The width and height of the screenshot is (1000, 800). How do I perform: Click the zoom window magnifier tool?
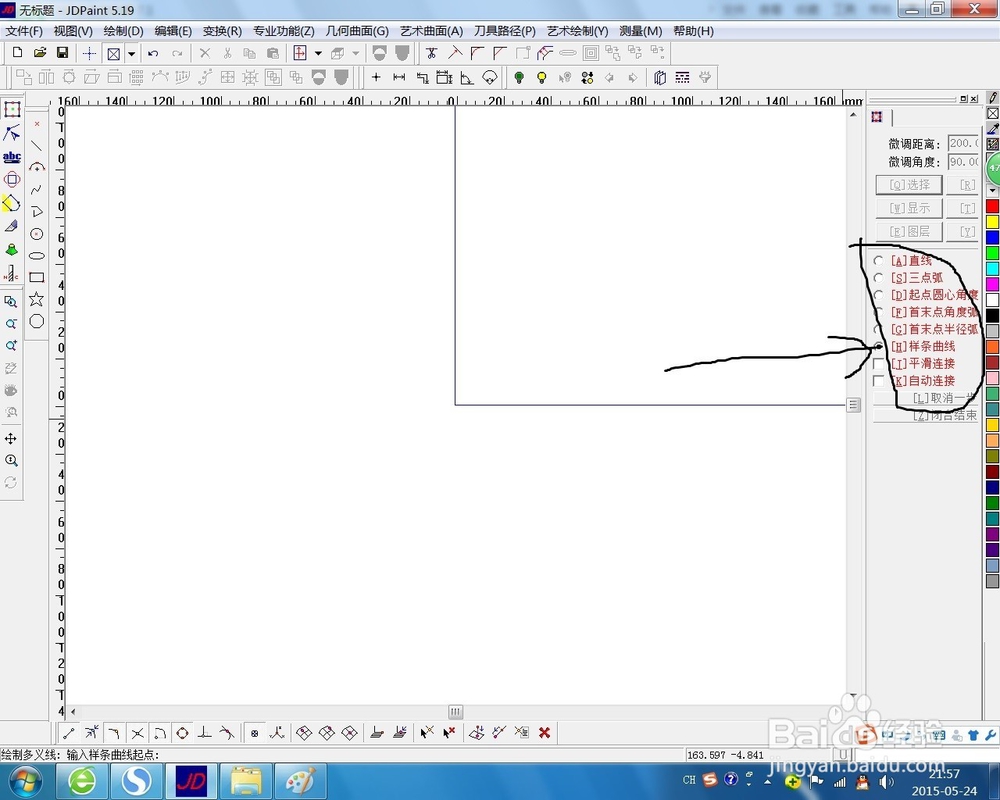click(11, 302)
